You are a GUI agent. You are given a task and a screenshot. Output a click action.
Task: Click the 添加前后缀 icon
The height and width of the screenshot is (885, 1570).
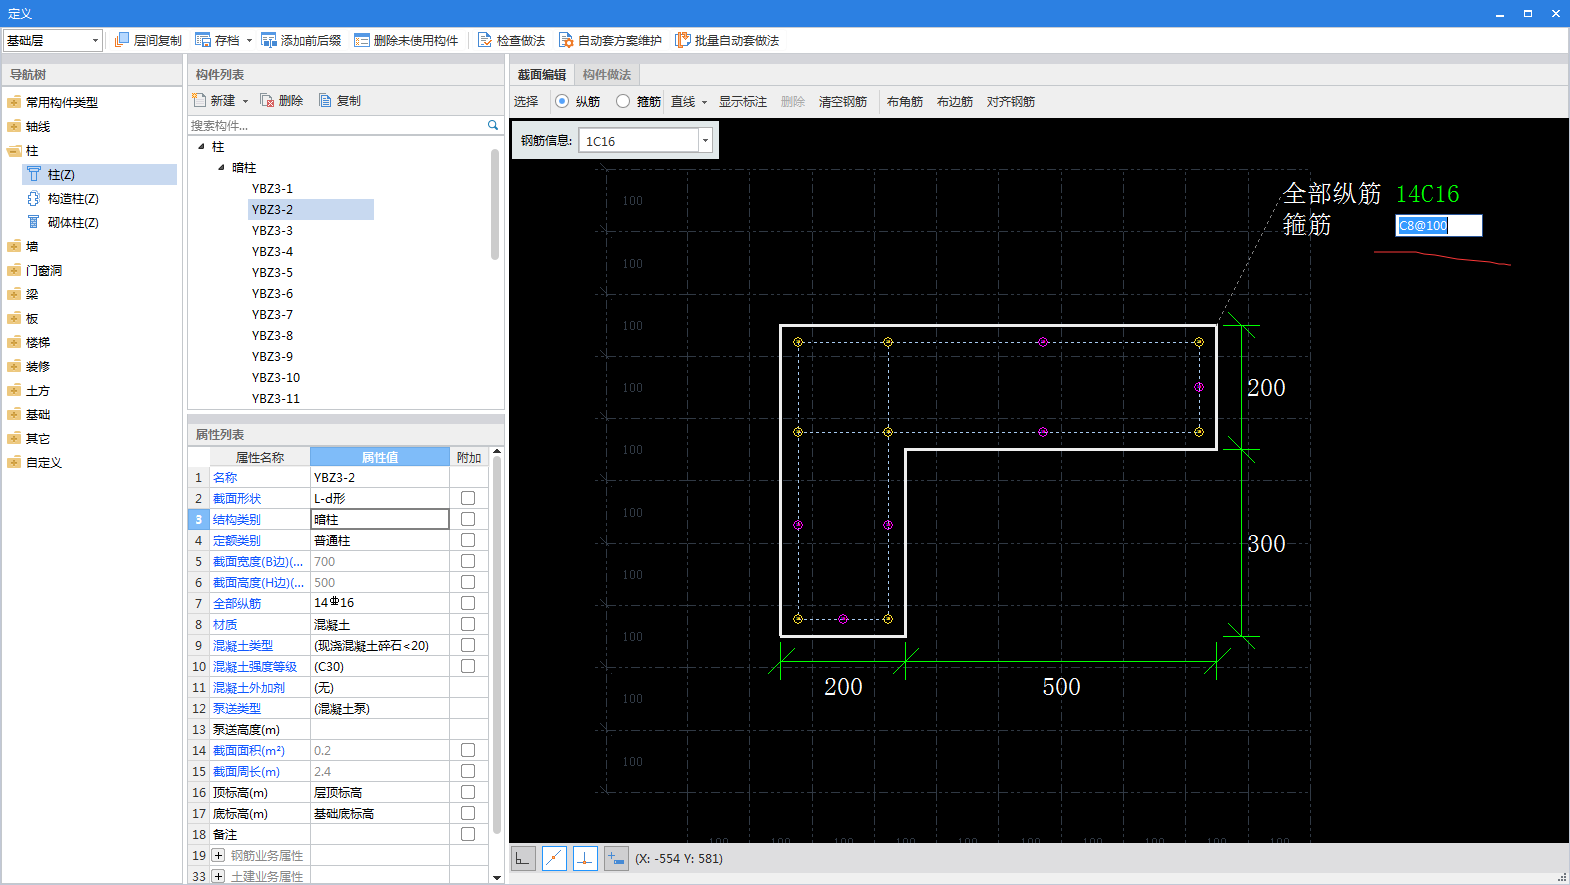tap(269, 40)
